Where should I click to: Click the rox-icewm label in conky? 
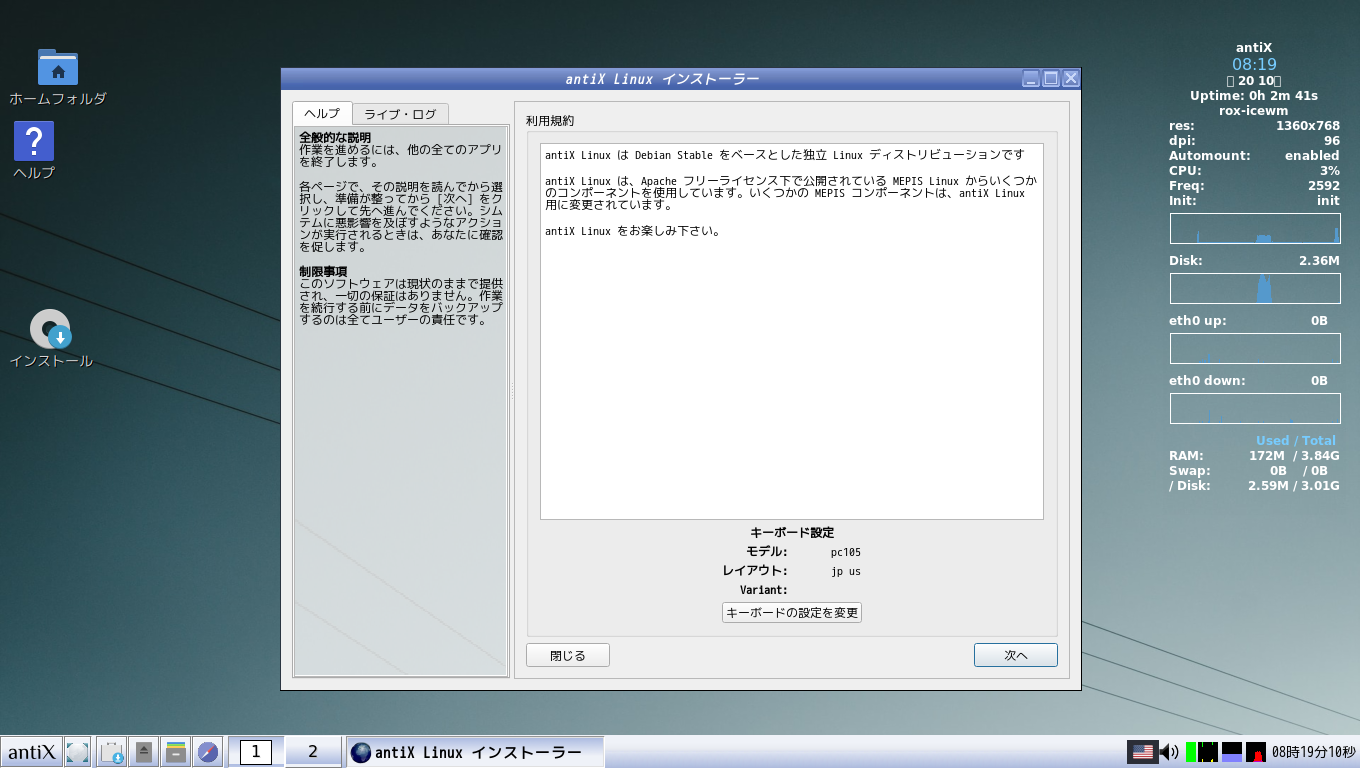click(x=1254, y=111)
